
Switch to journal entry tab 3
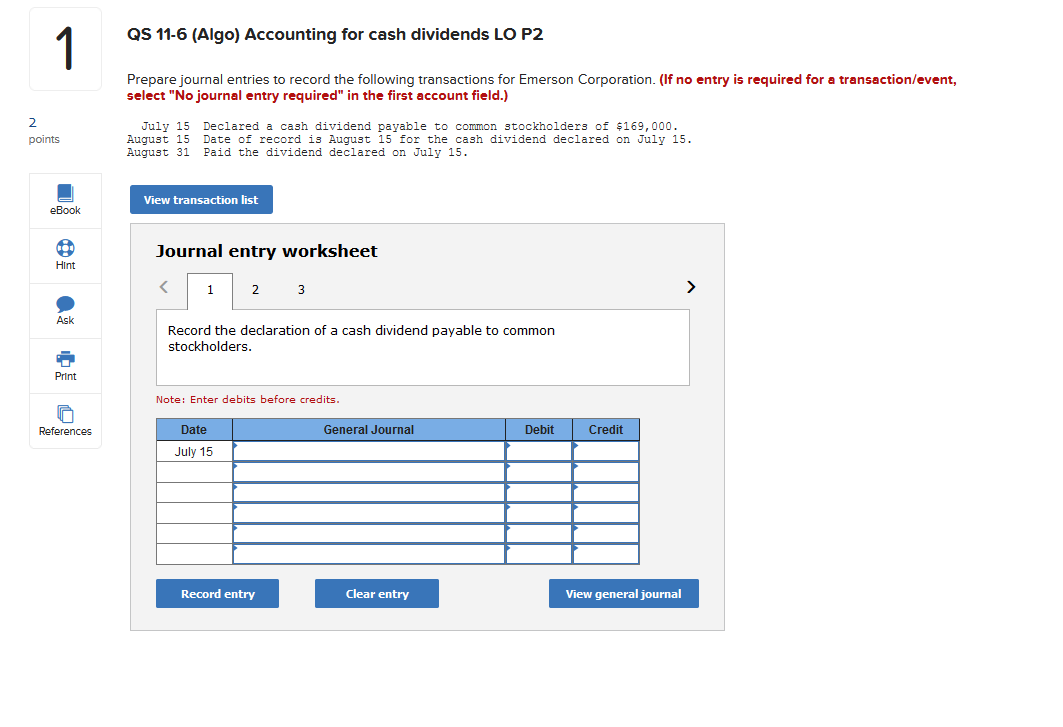(x=301, y=289)
